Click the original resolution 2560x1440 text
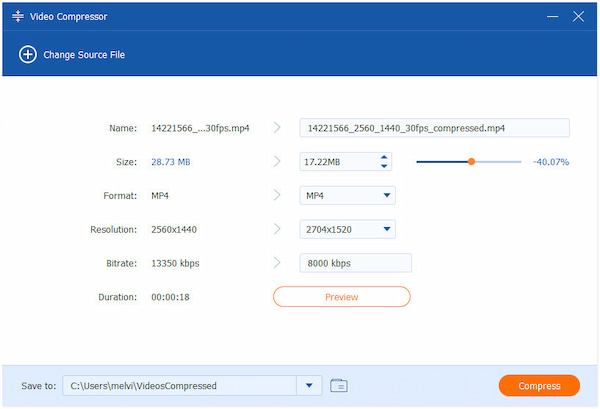The image size is (600, 409). point(174,229)
